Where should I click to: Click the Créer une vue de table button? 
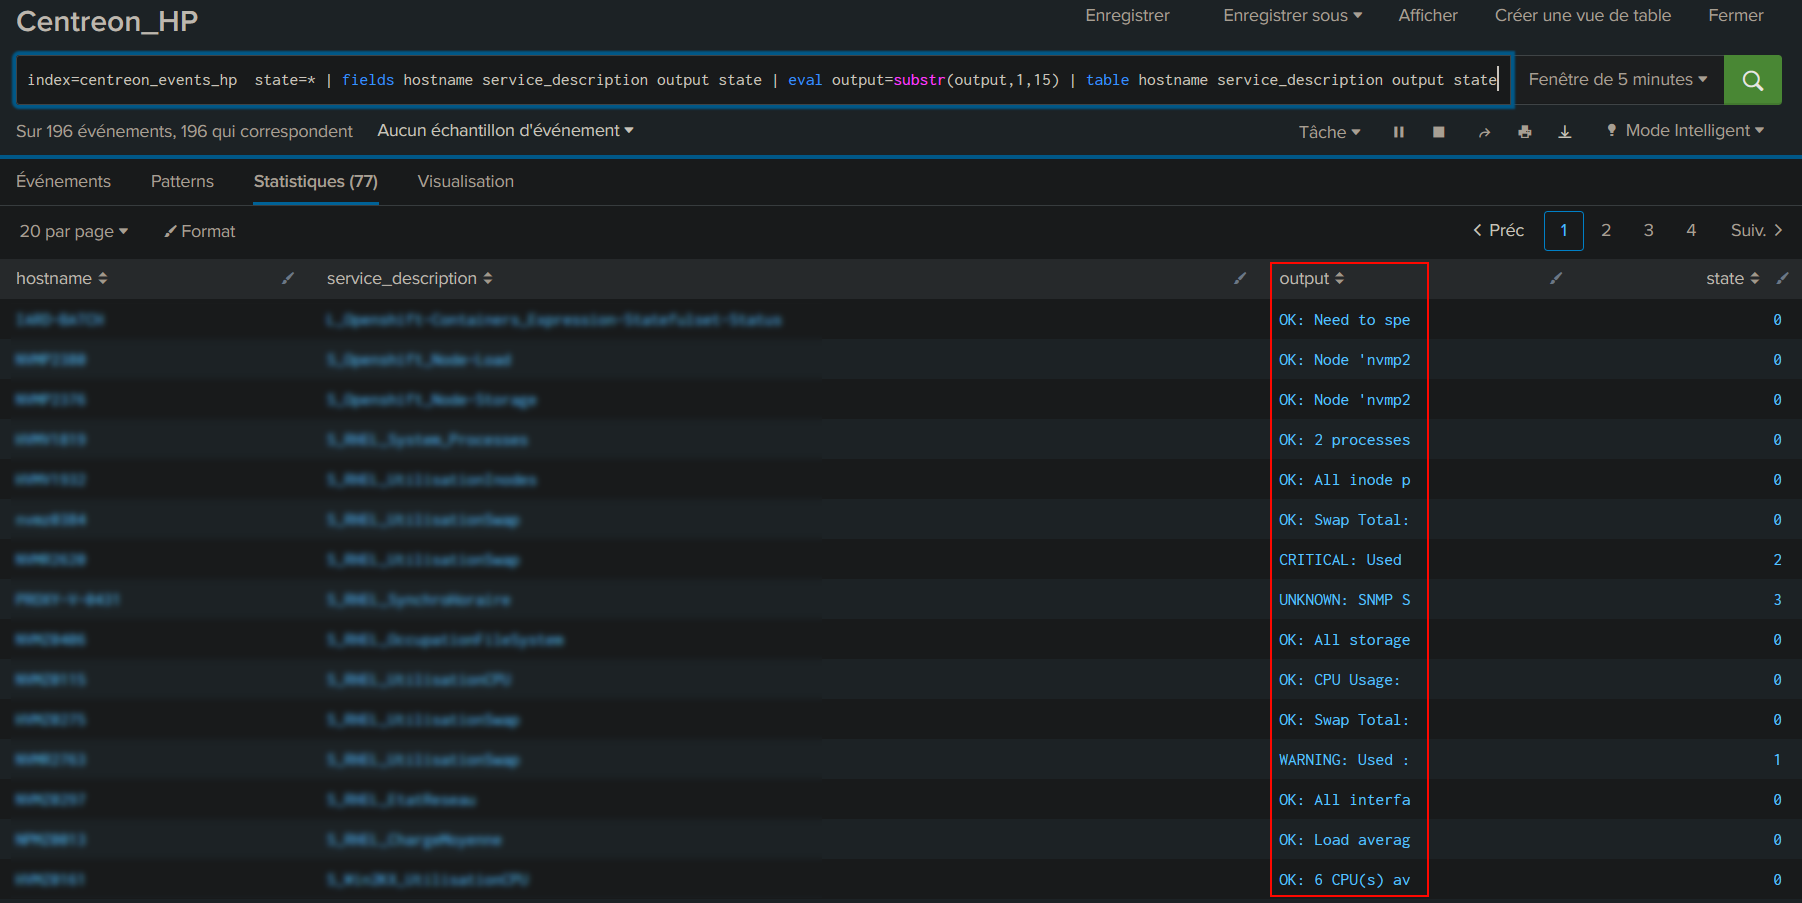coord(1582,16)
